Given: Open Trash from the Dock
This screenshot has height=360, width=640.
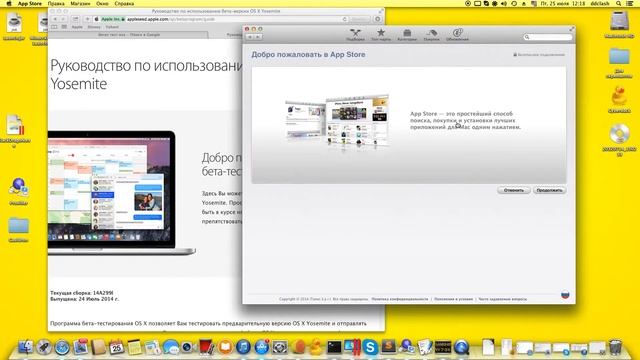Looking at the screenshot, I should pyautogui.click(x=615, y=347).
